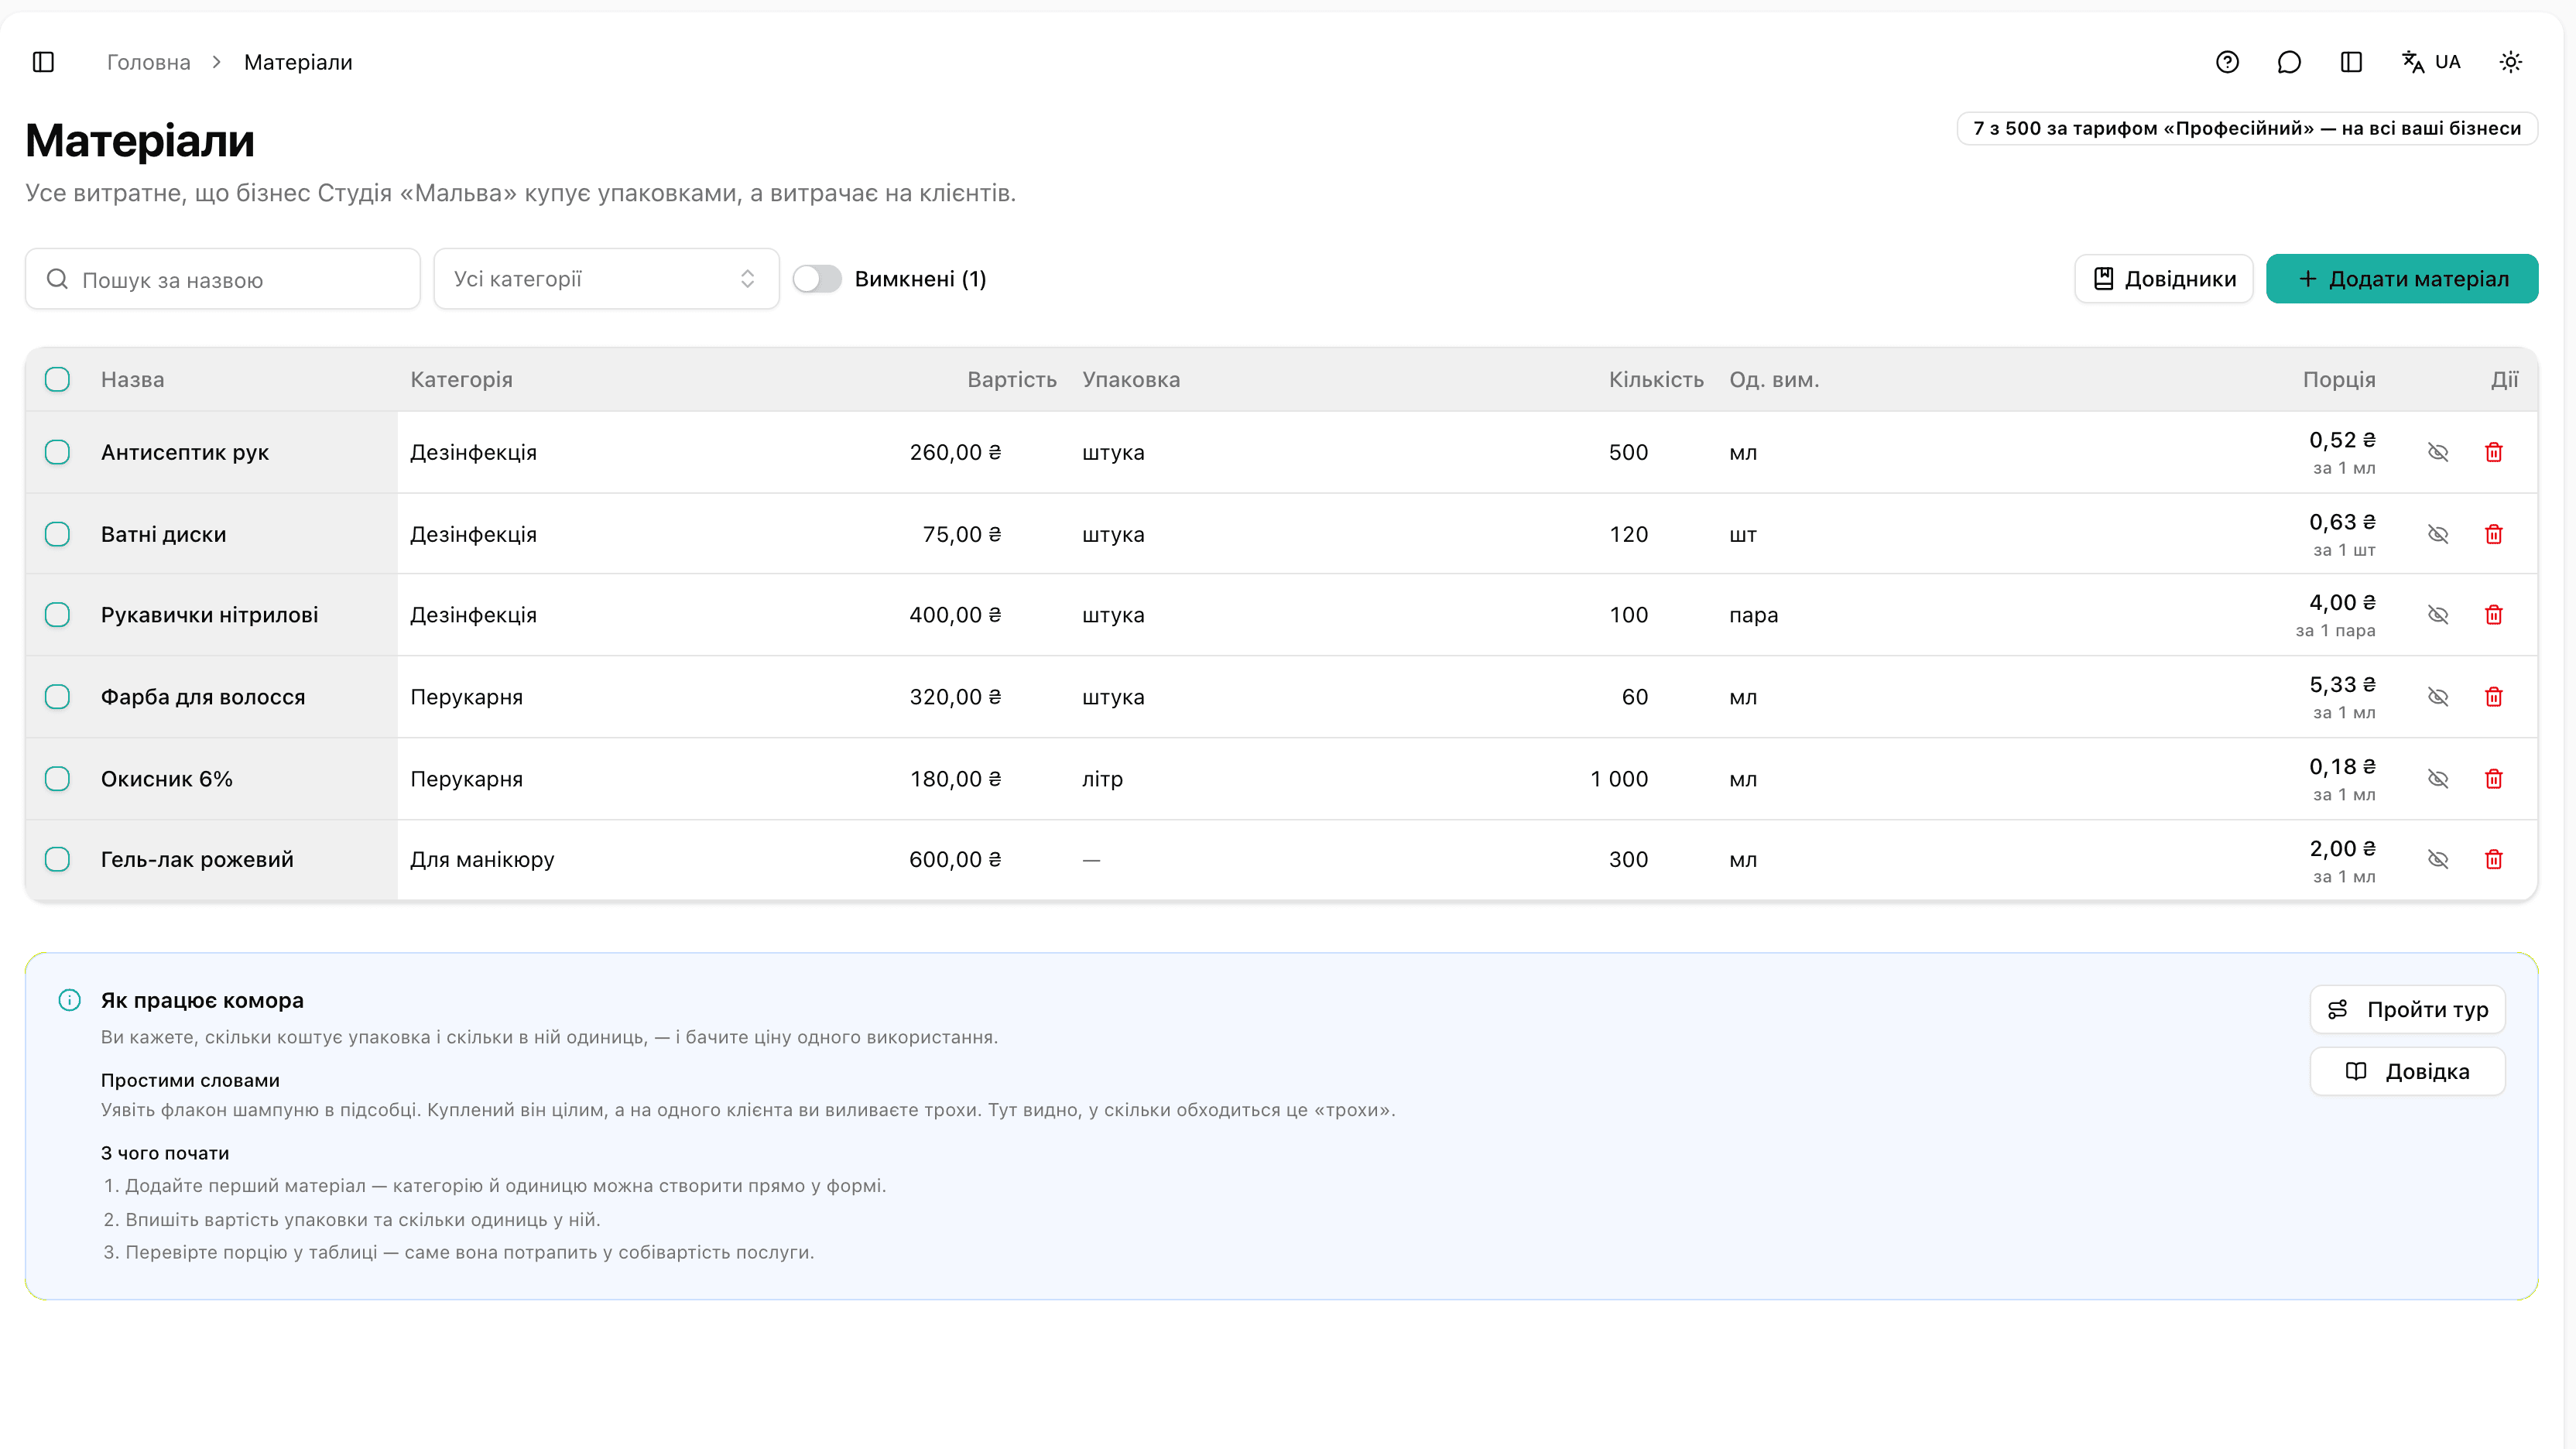Toggle the Вимкнені (1) switch

(x=817, y=279)
